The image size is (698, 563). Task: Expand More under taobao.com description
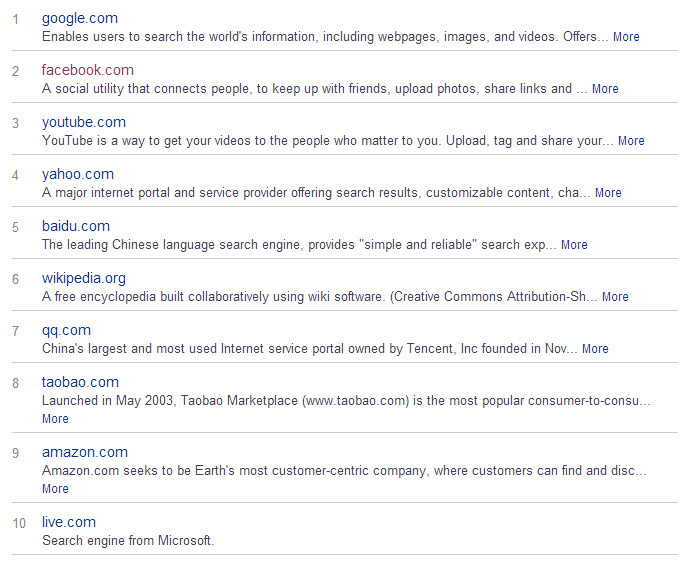(55, 419)
